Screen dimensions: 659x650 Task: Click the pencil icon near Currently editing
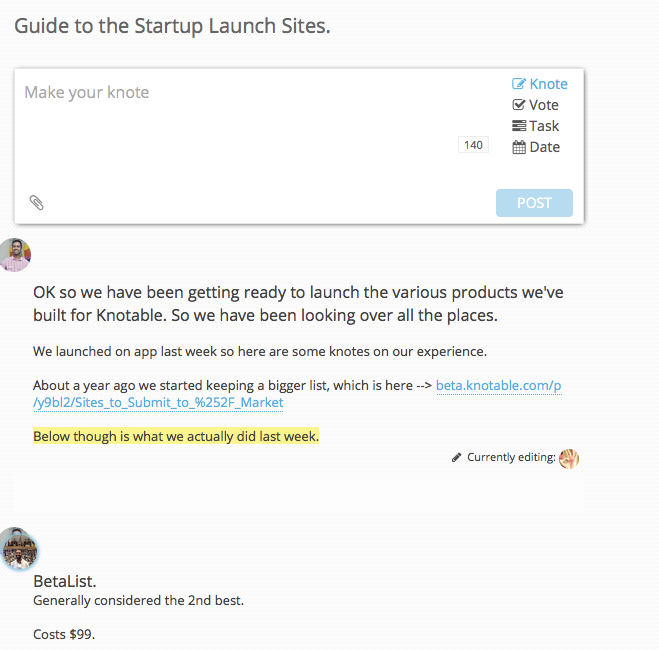coord(457,457)
